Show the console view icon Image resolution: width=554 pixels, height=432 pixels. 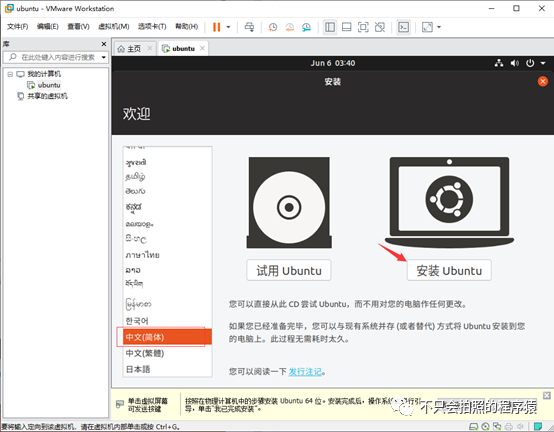click(403, 27)
